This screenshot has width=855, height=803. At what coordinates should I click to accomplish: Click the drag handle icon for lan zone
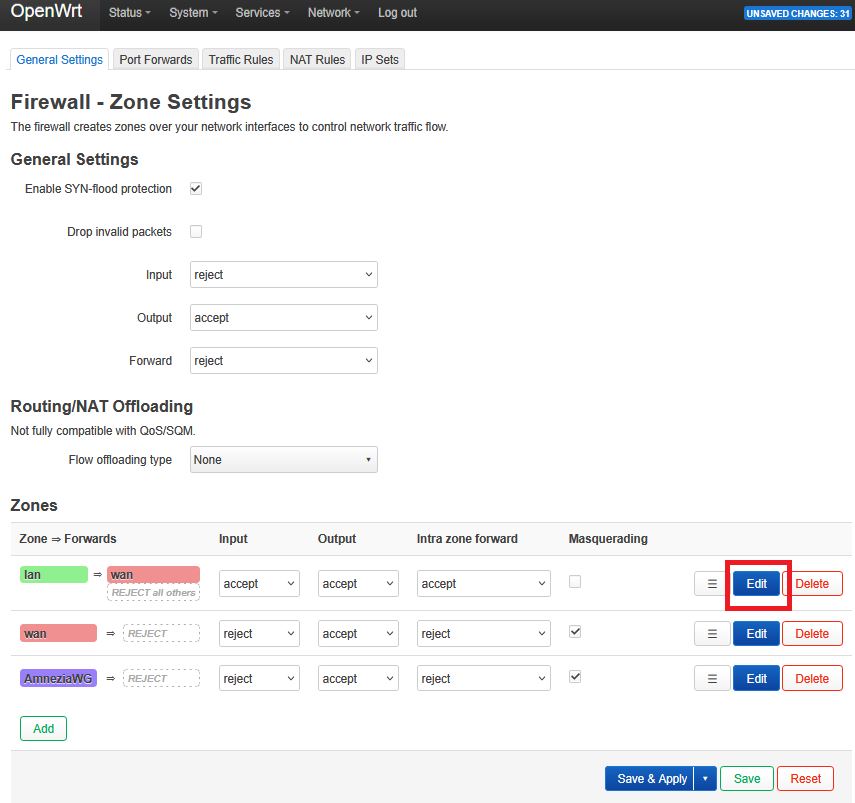(x=711, y=584)
